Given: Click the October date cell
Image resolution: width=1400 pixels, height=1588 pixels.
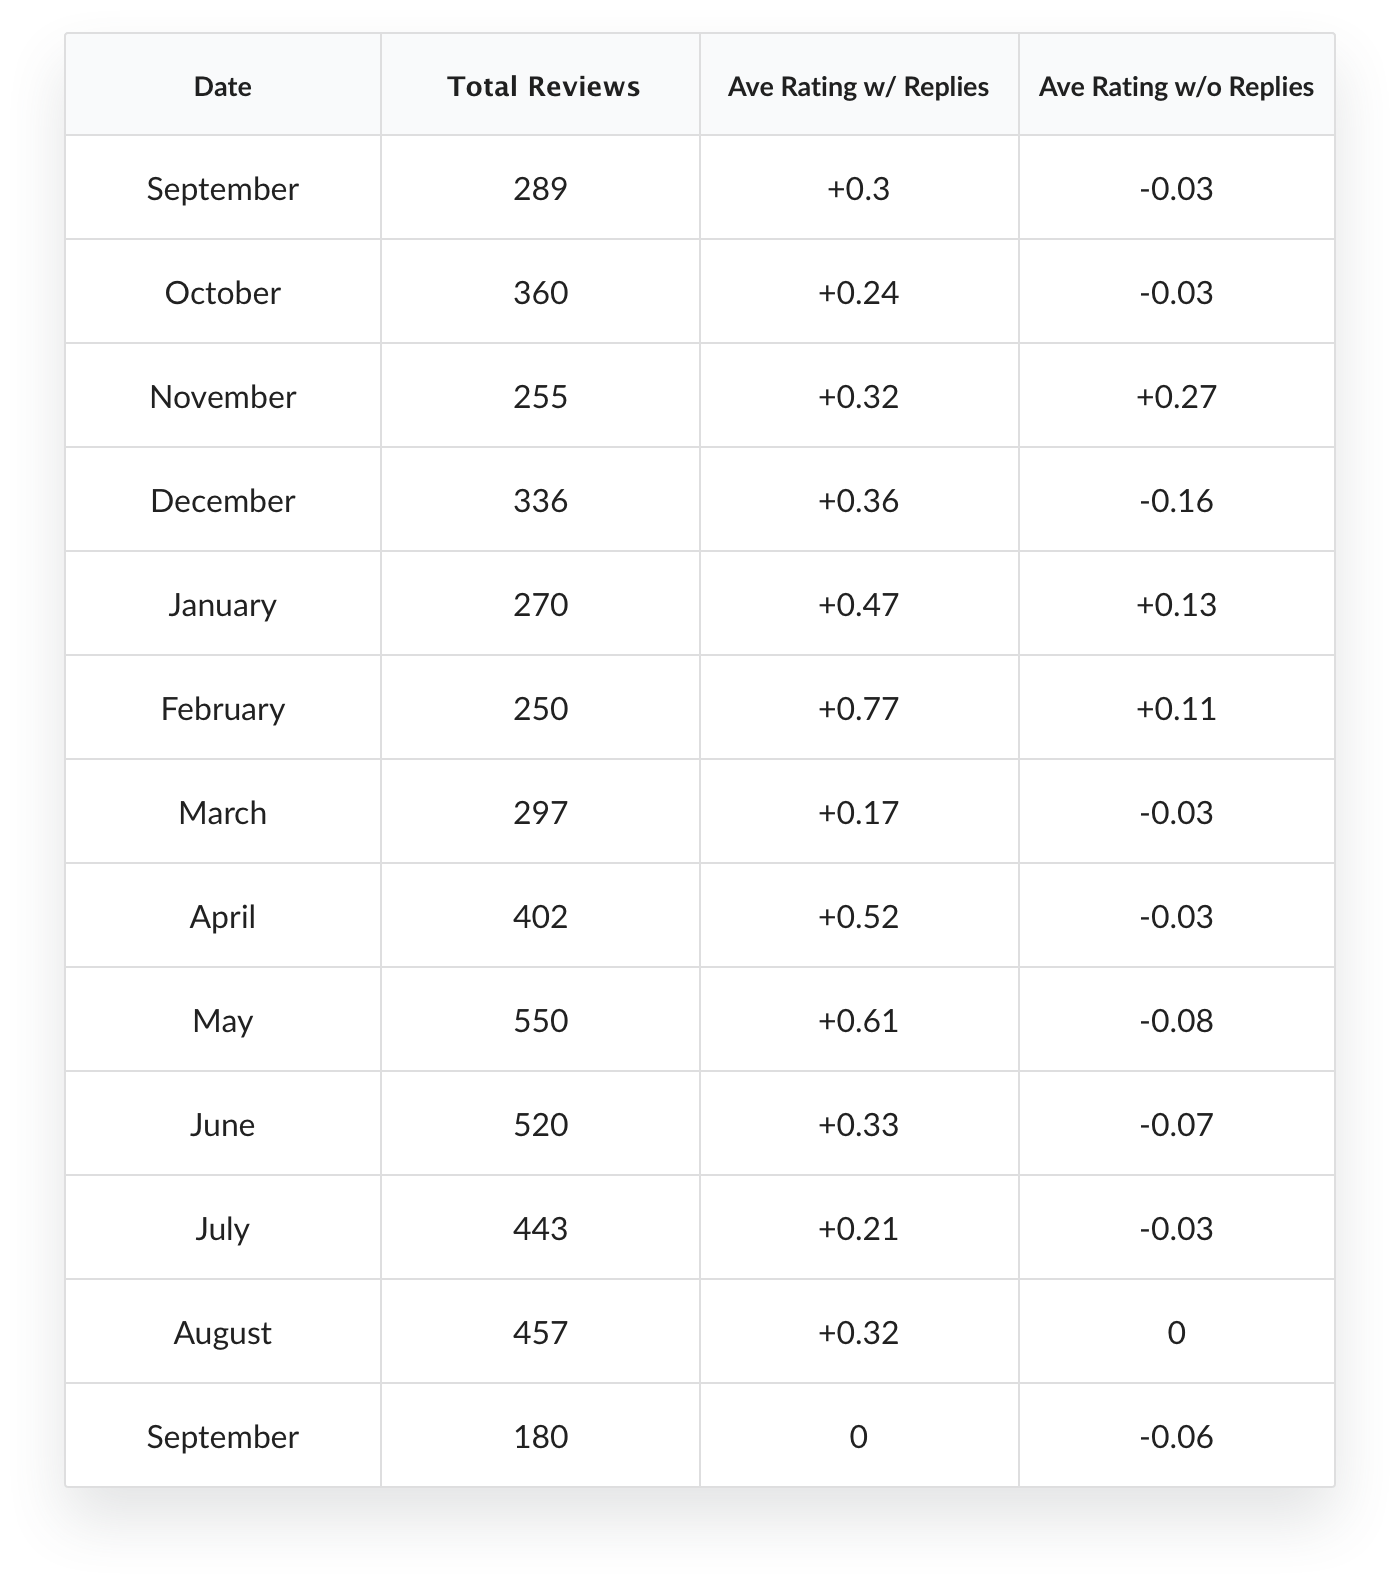Looking at the screenshot, I should (x=222, y=293).
